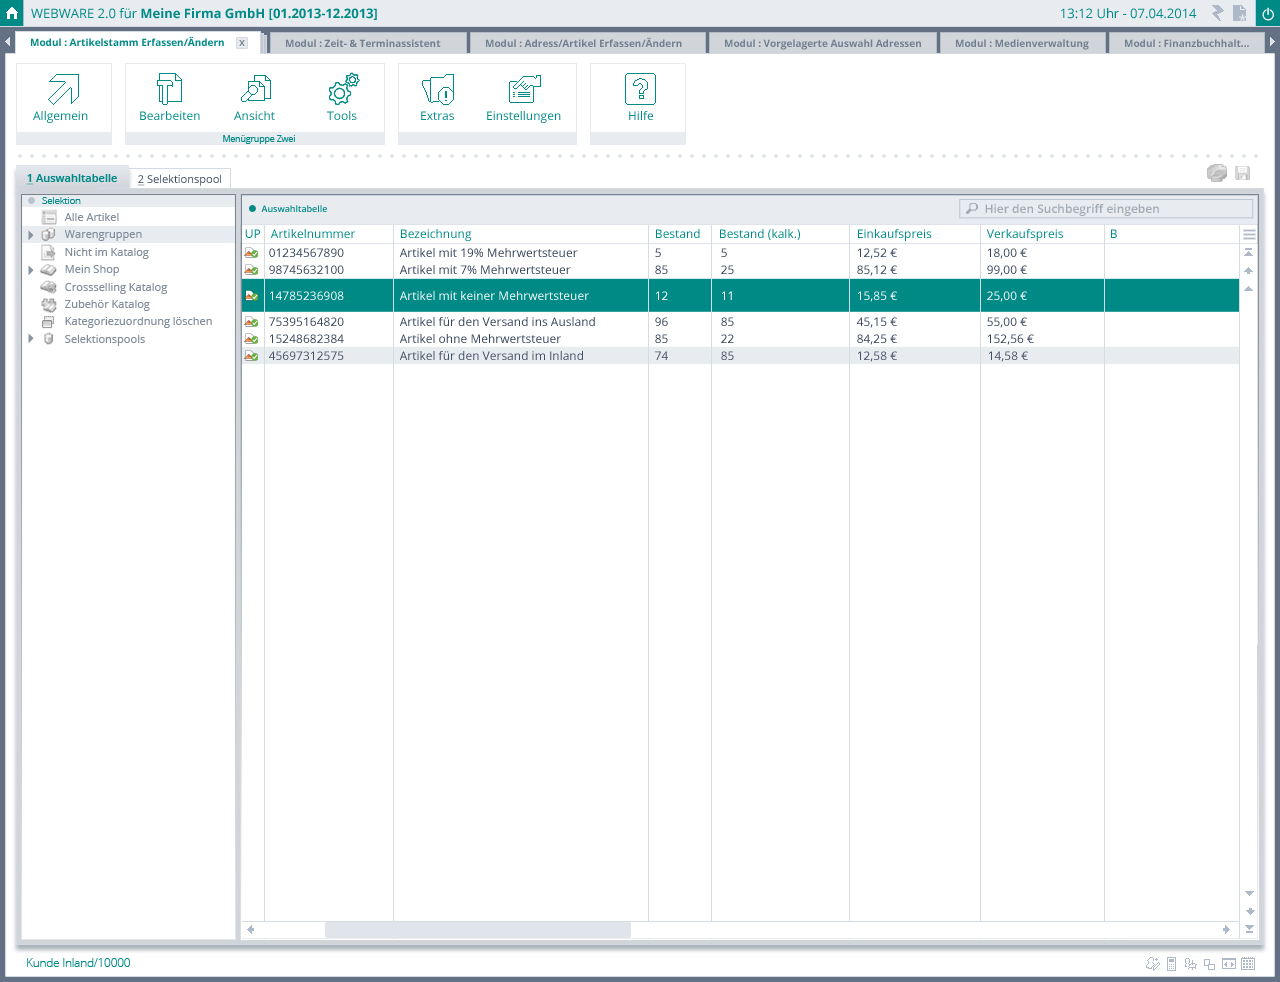Jump to last table row arrow

point(1249,929)
